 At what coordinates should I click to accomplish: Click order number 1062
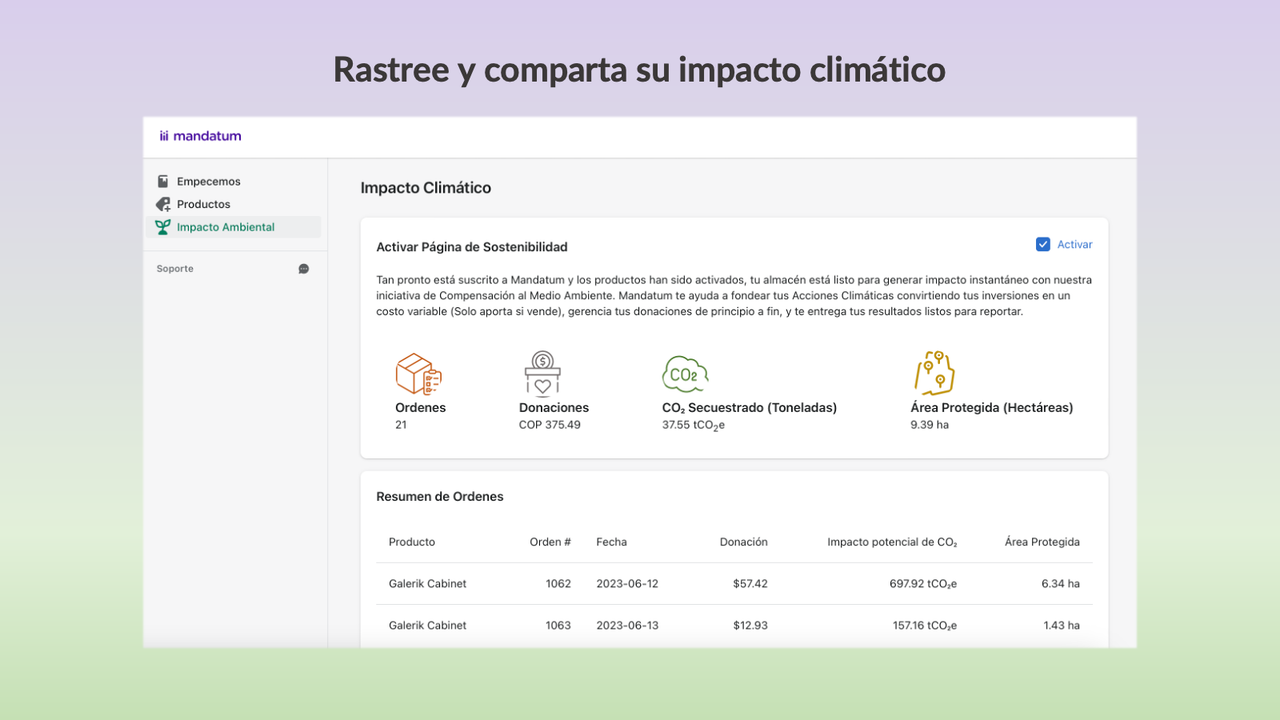point(558,583)
